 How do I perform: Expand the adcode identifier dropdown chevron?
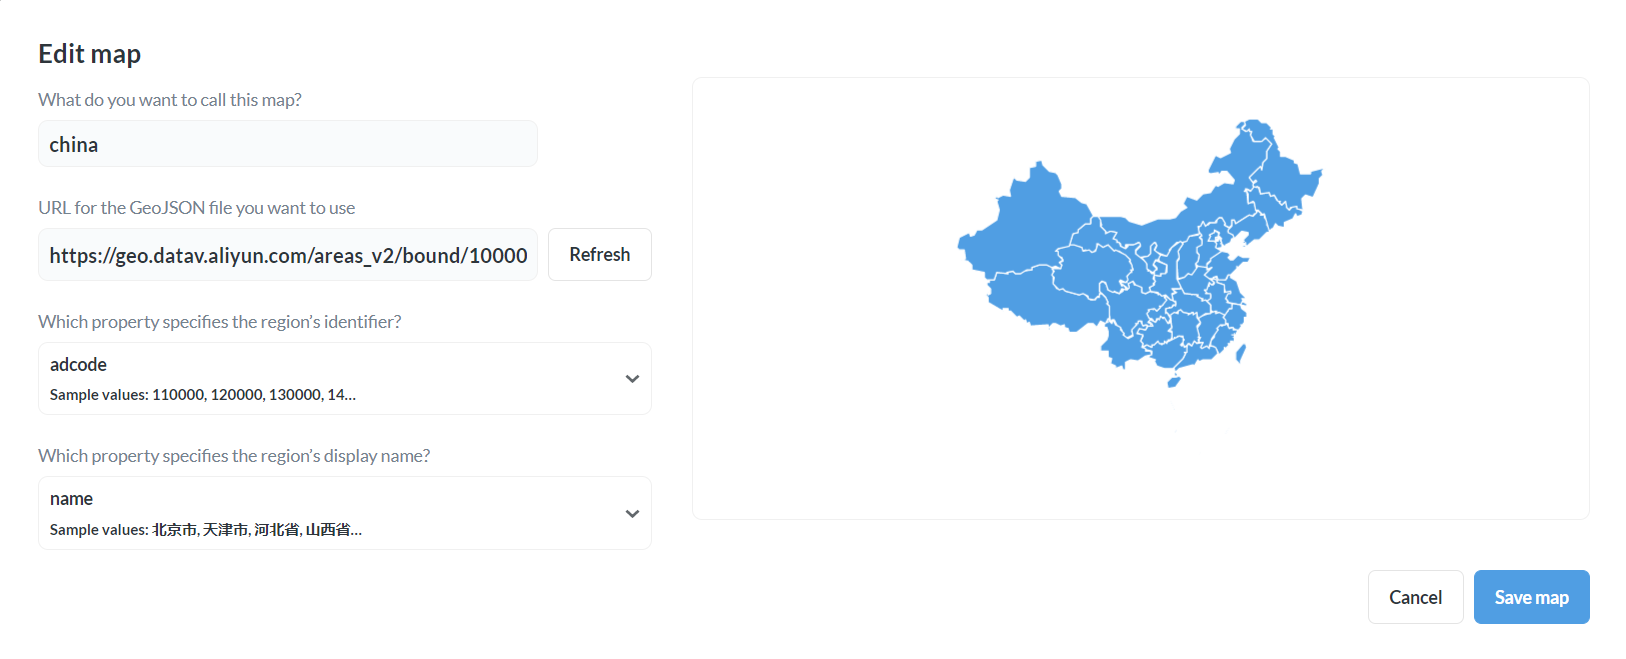[632, 378]
